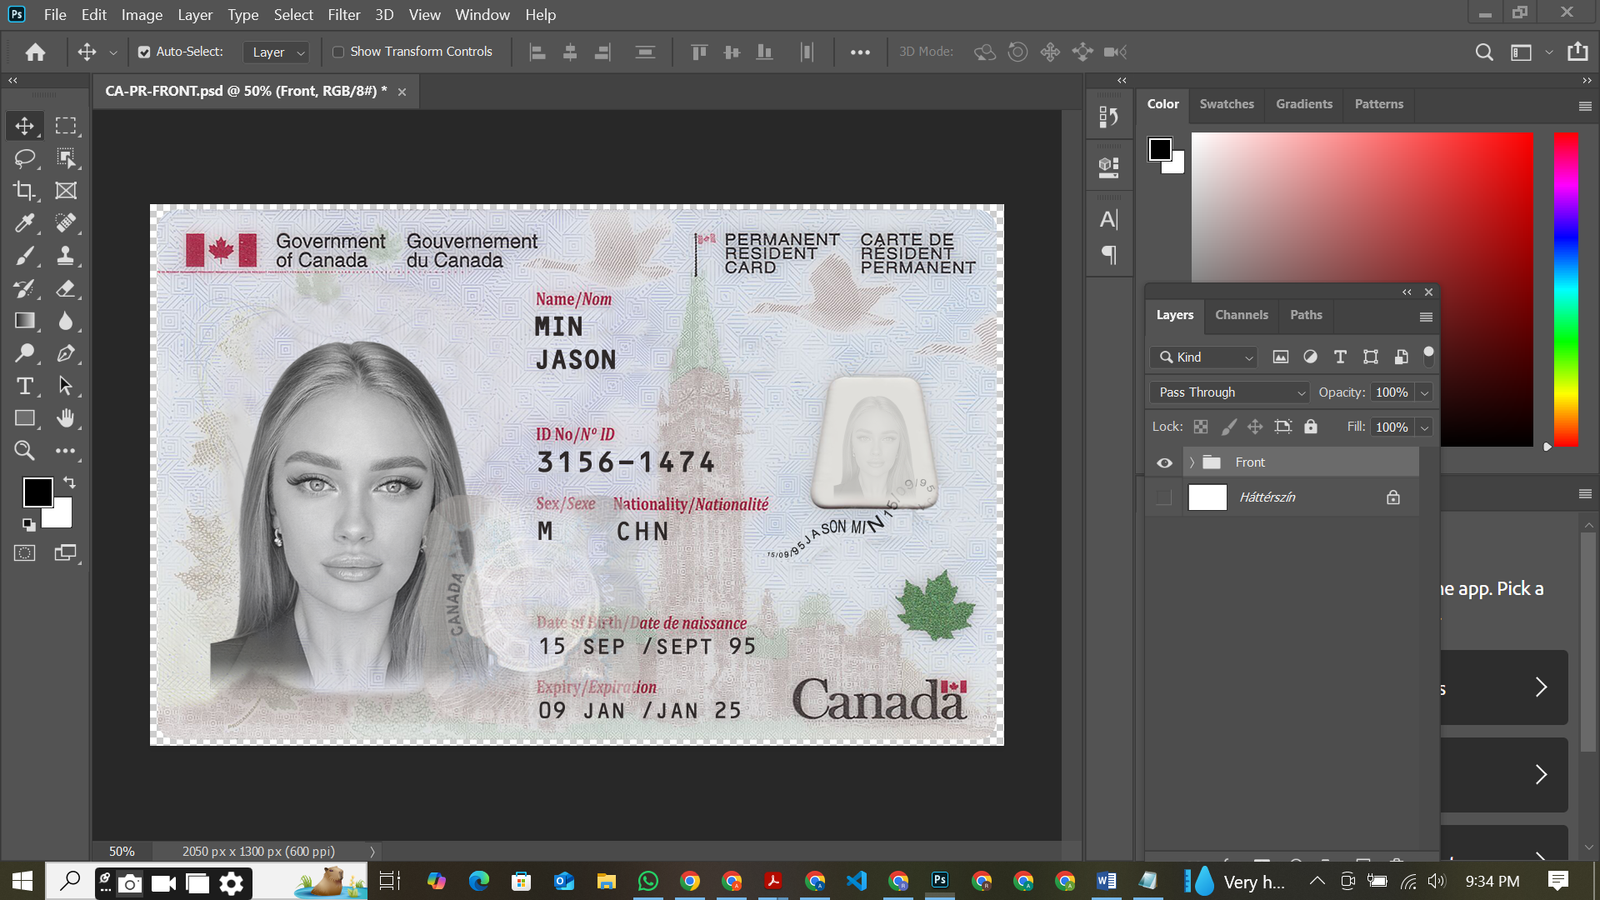Select the Clone Stamp tool
Screen dimensions: 1600x900
(66, 256)
